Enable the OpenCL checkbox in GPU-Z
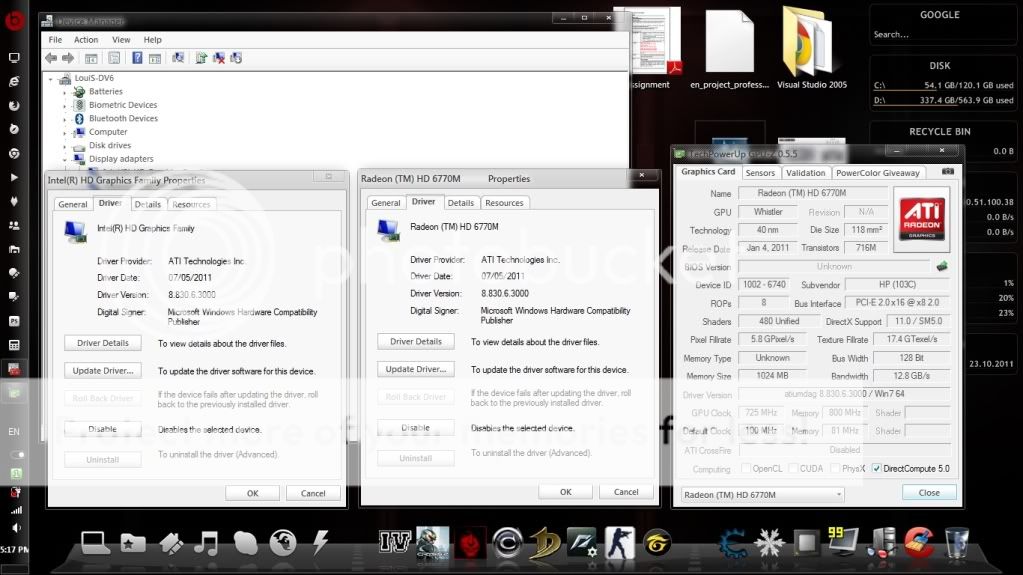This screenshot has height=575, width=1023. click(x=743, y=469)
